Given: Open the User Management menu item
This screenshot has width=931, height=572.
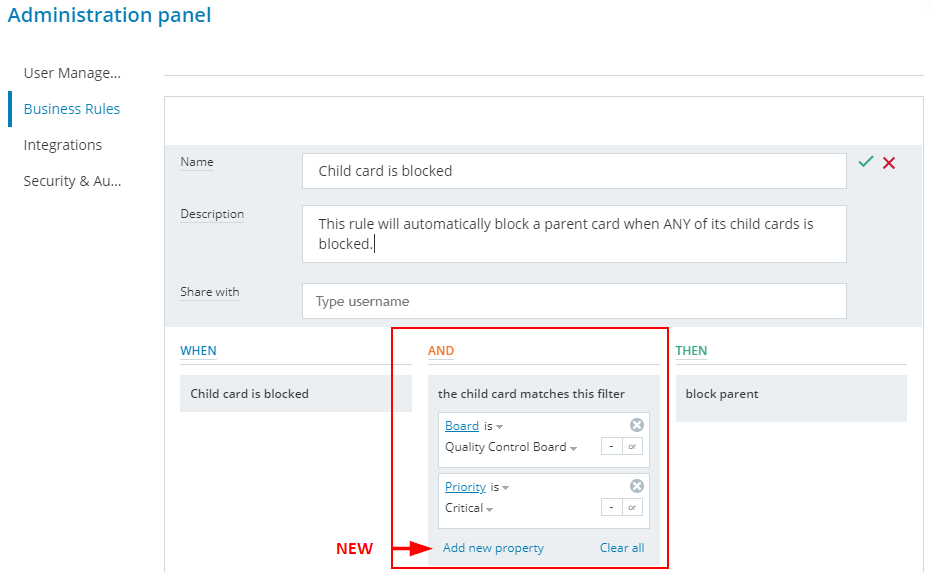Looking at the screenshot, I should coord(72,73).
